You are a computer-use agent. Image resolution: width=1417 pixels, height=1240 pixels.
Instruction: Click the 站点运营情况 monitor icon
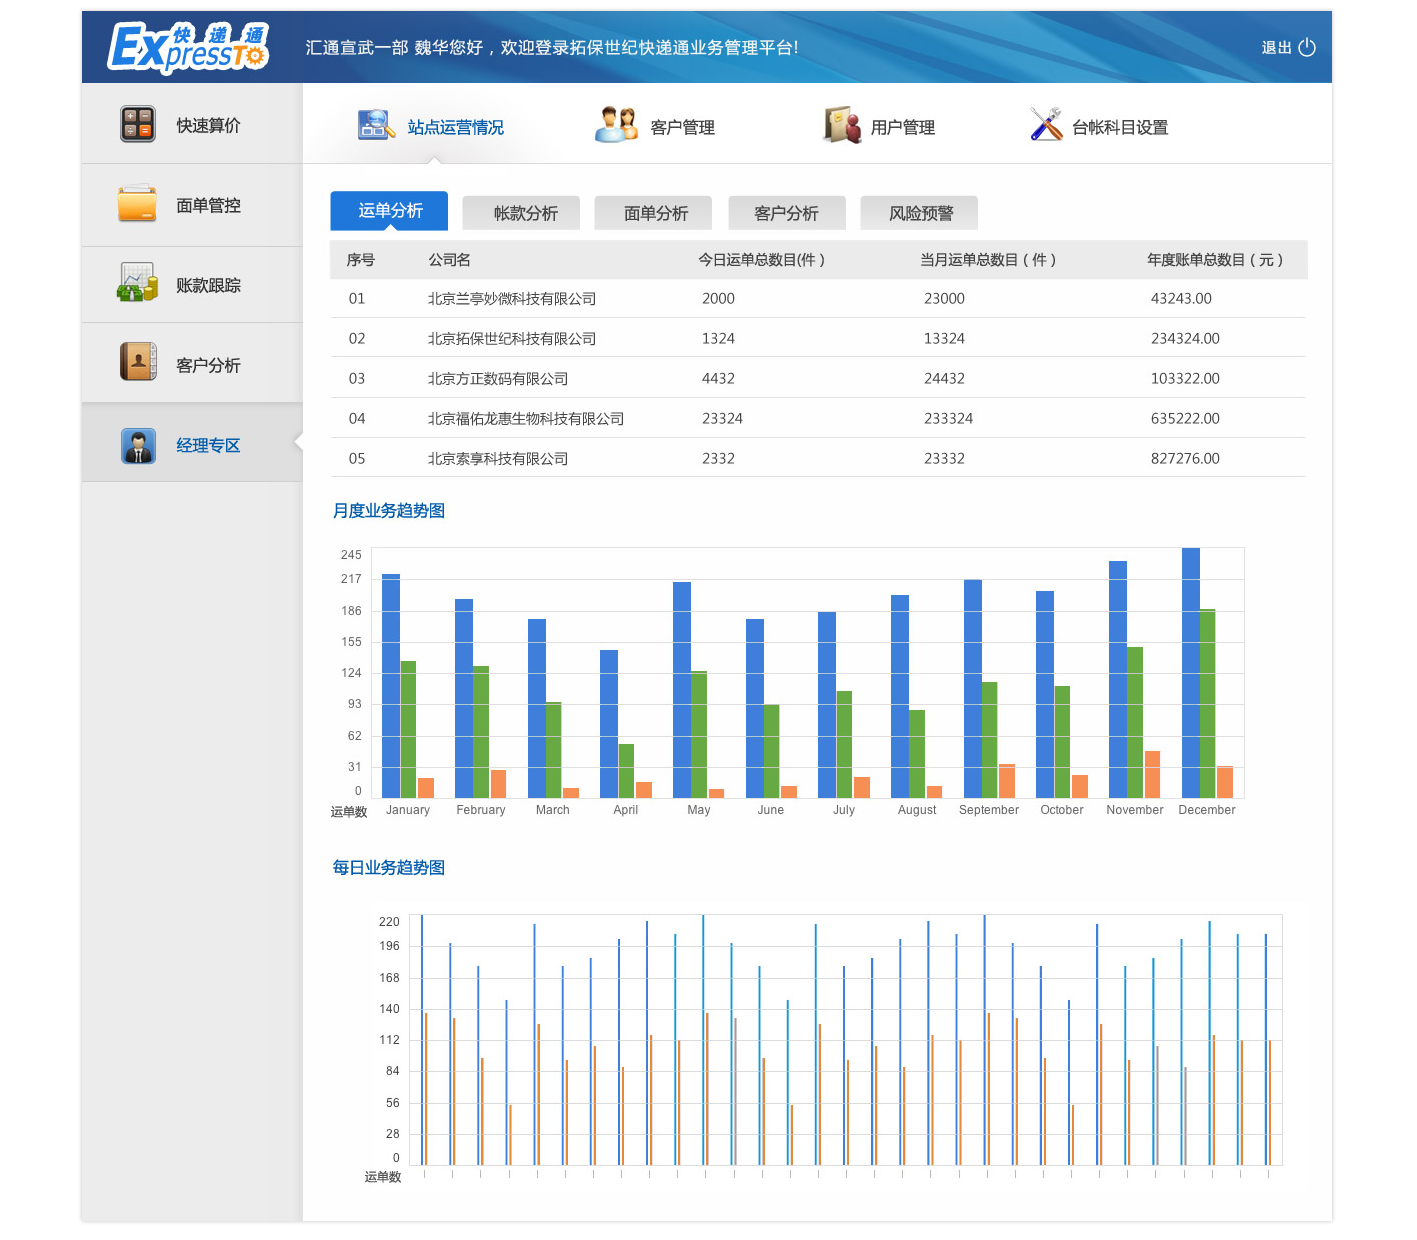coord(376,126)
